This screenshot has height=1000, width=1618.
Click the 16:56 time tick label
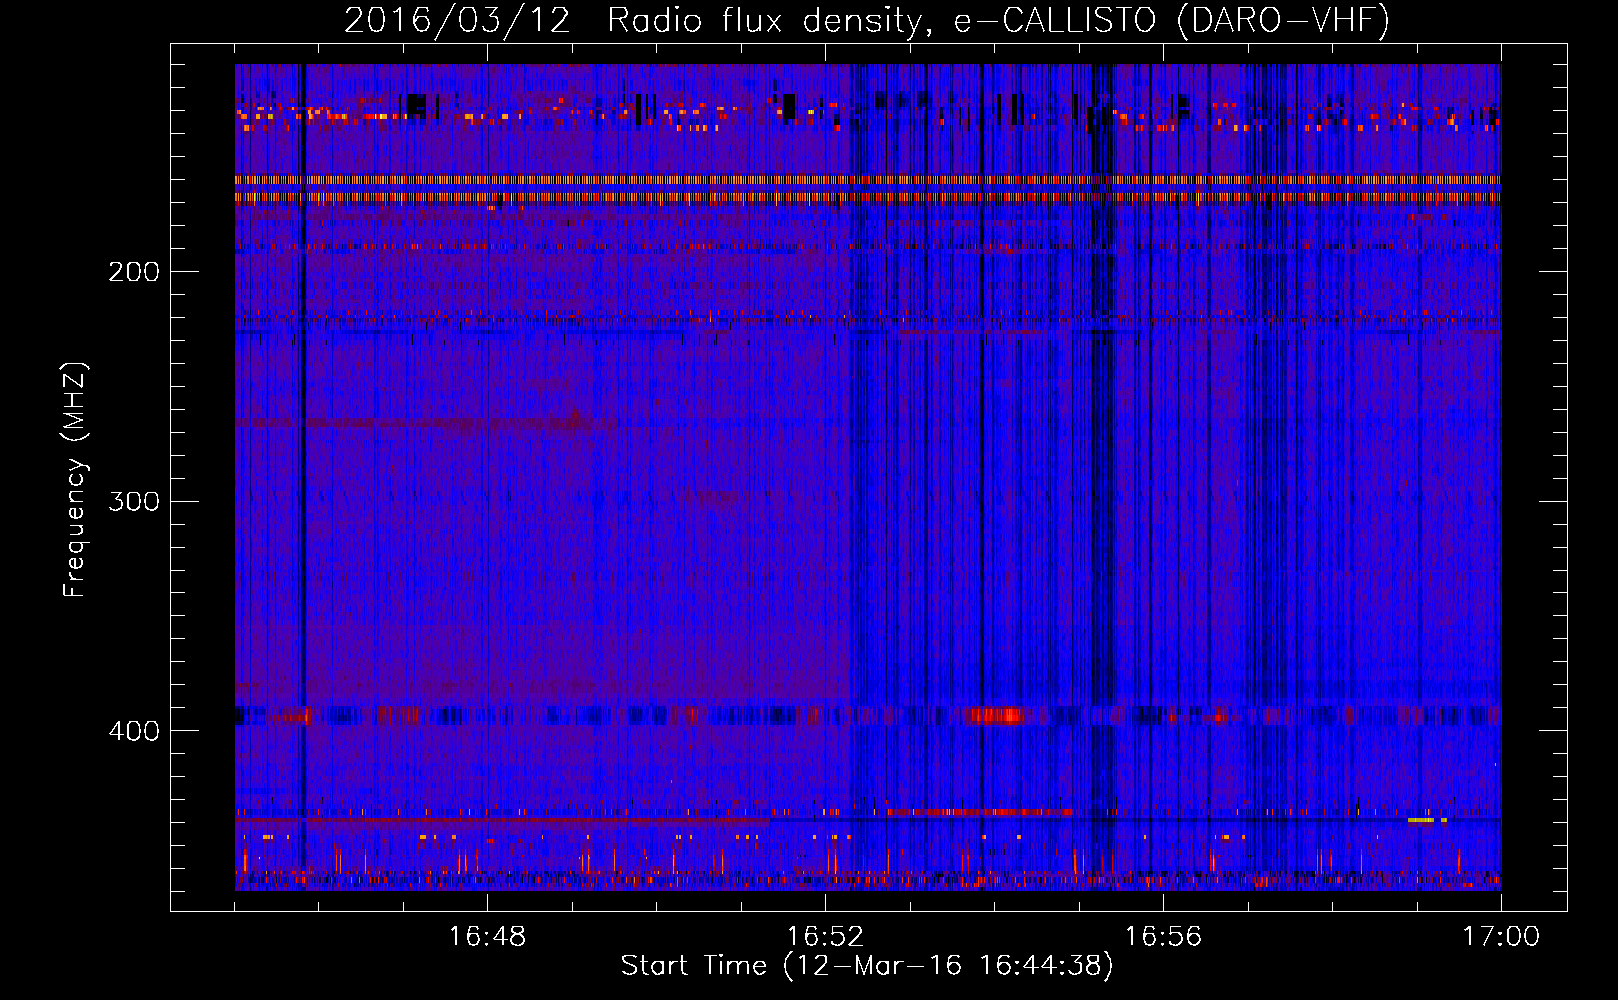tap(1163, 937)
